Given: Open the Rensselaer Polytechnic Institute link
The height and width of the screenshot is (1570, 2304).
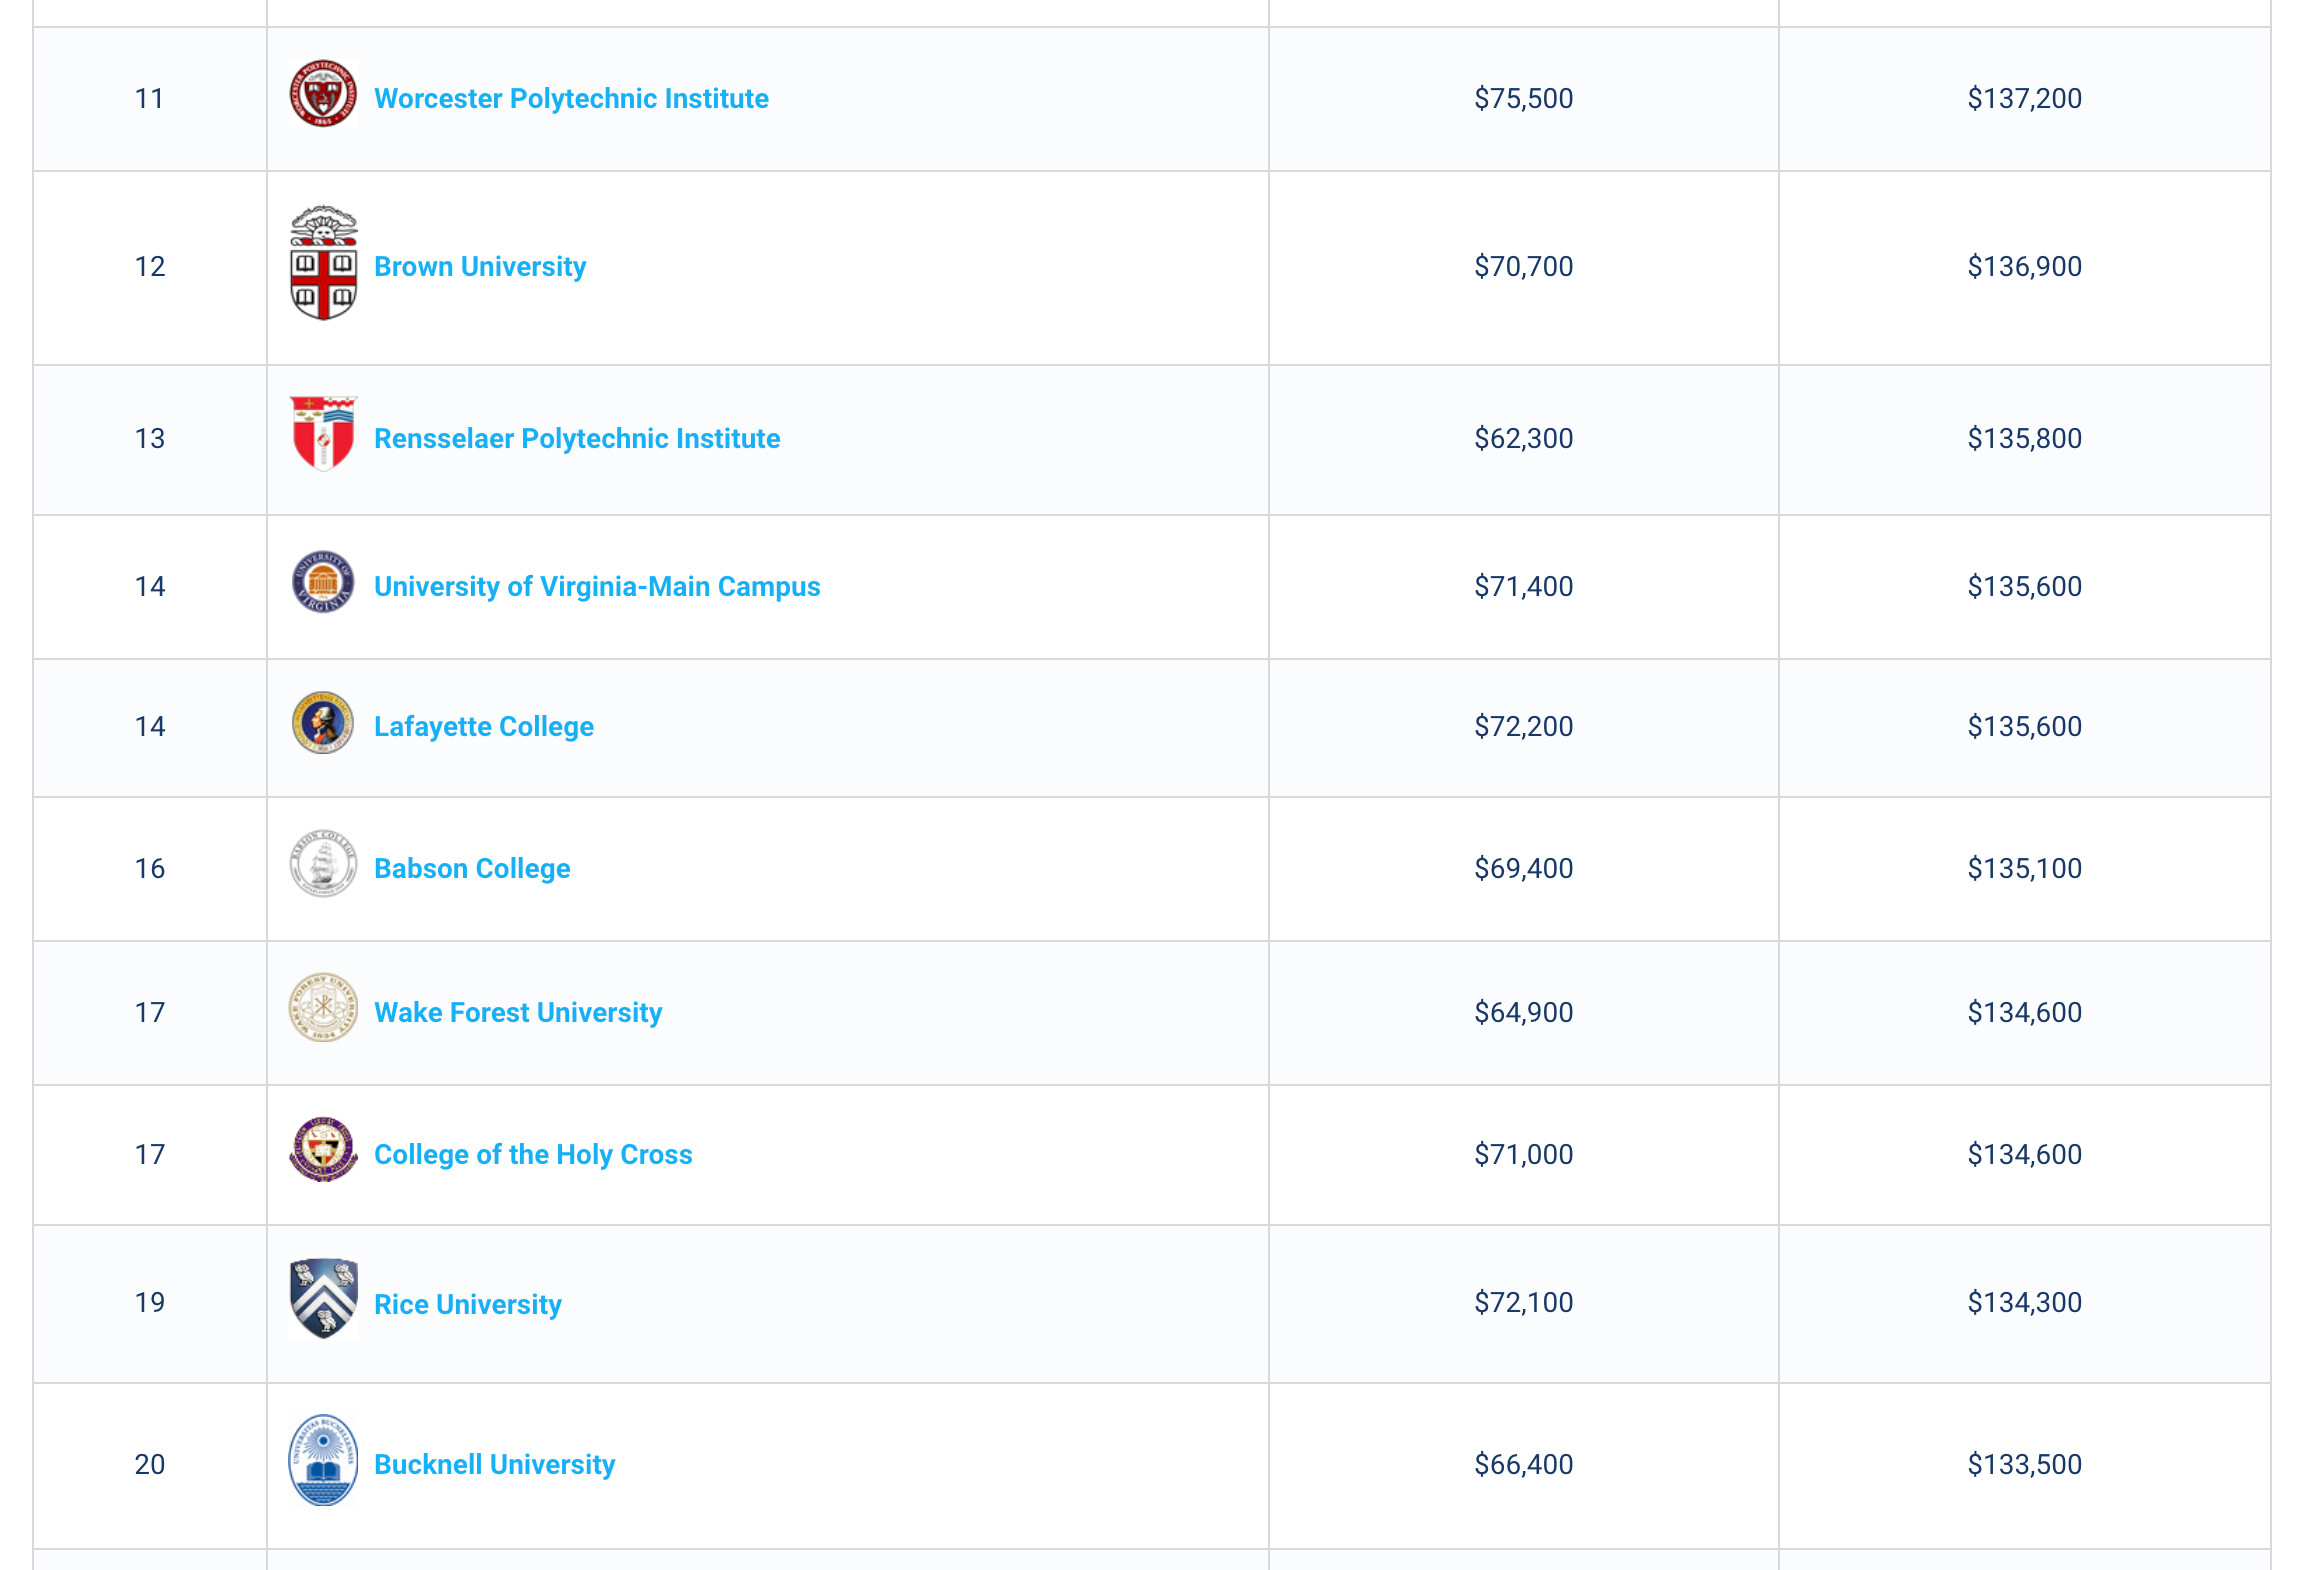Looking at the screenshot, I should pyautogui.click(x=577, y=438).
